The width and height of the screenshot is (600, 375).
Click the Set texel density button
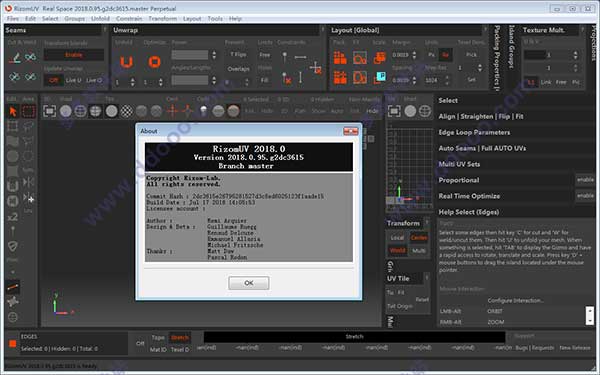(x=471, y=80)
